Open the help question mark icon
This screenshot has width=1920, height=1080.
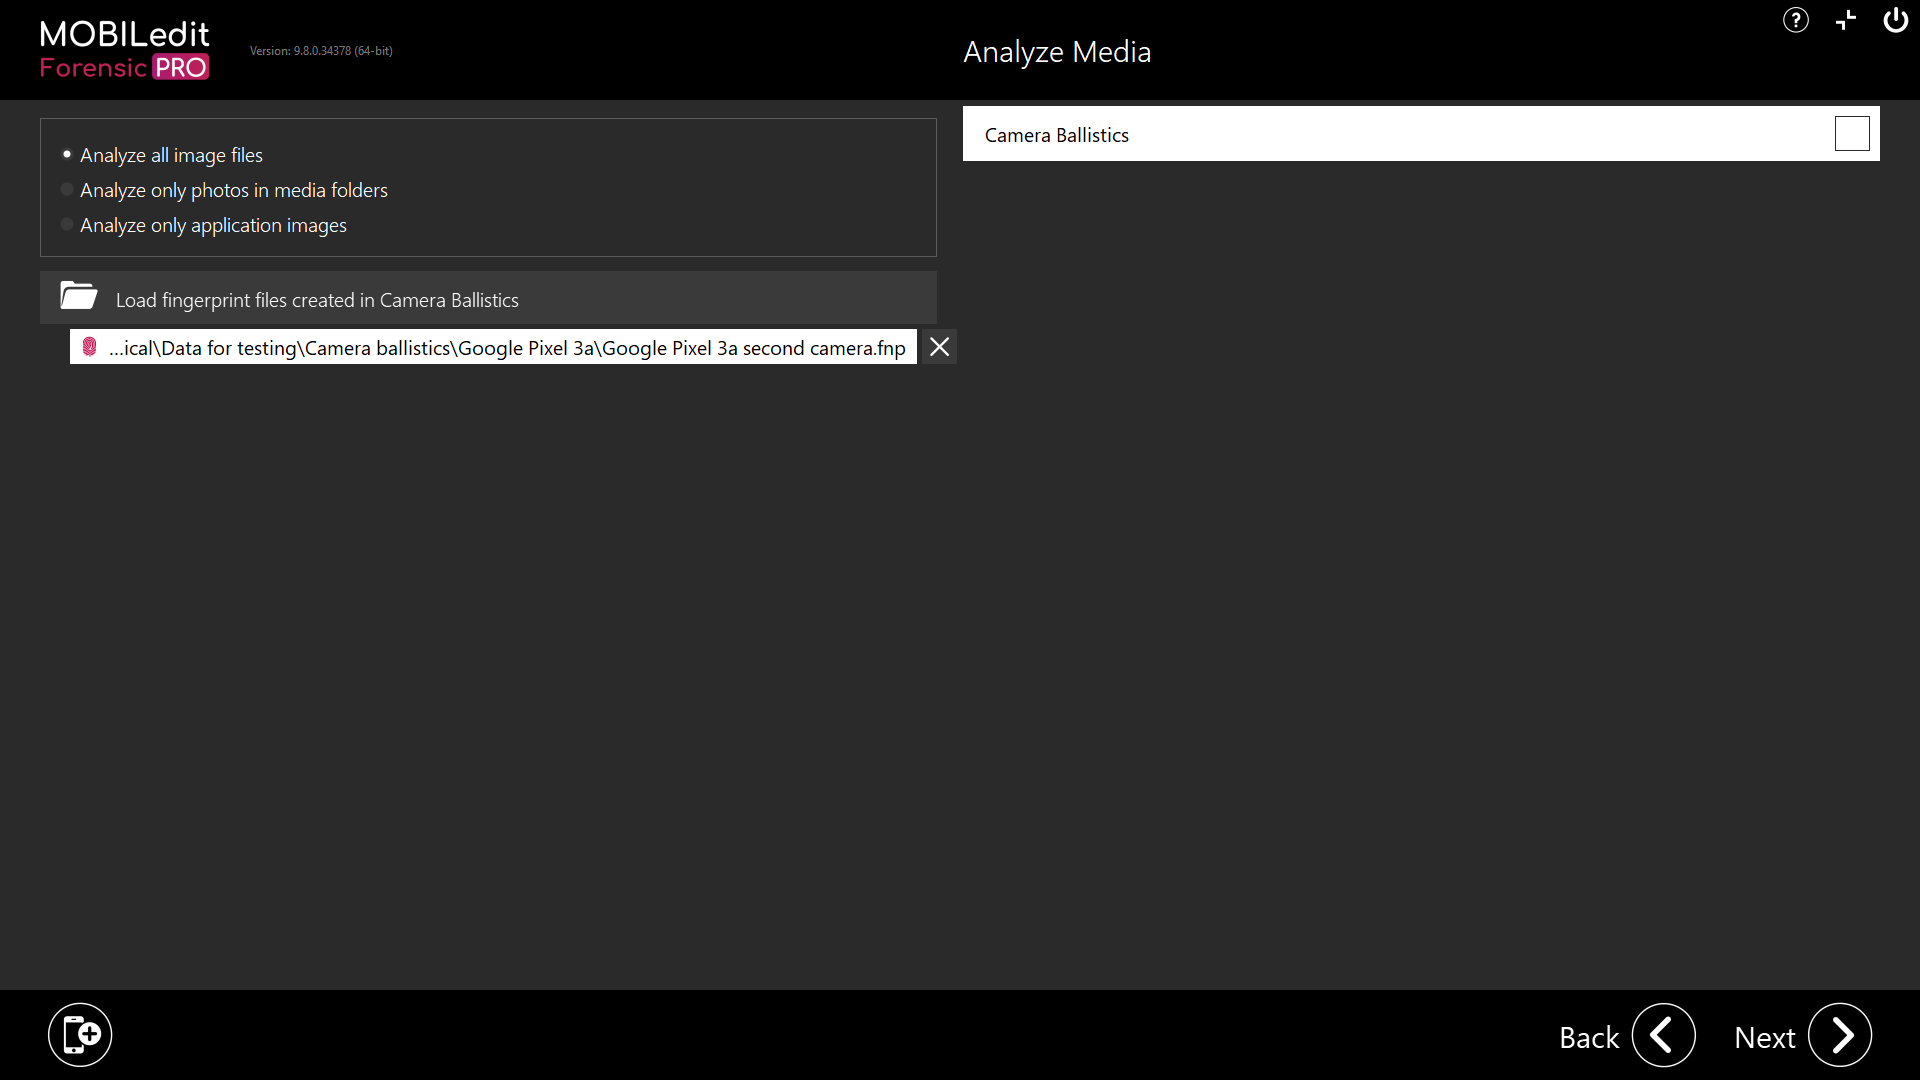[1796, 20]
